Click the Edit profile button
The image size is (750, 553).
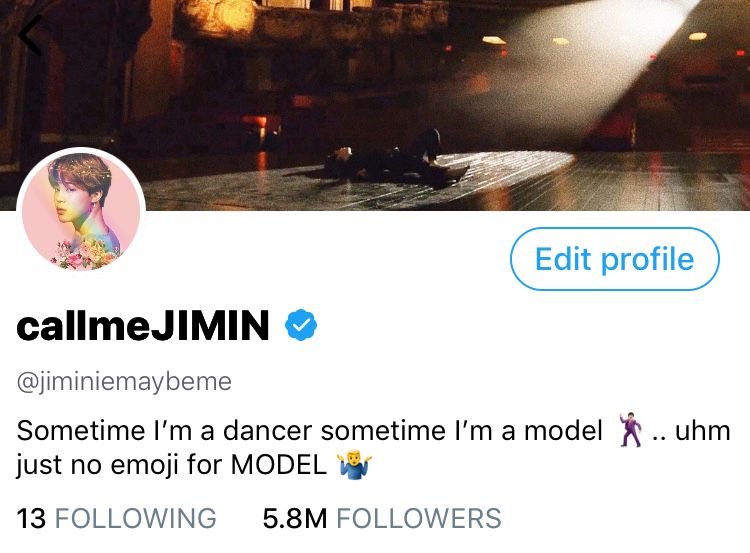[615, 259]
